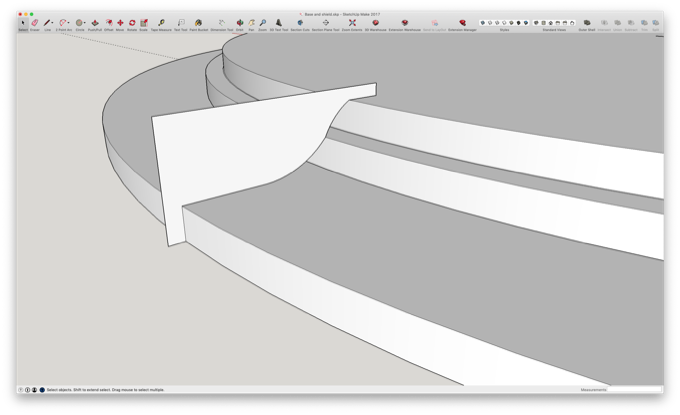Choose the Eraser tool

click(x=35, y=23)
